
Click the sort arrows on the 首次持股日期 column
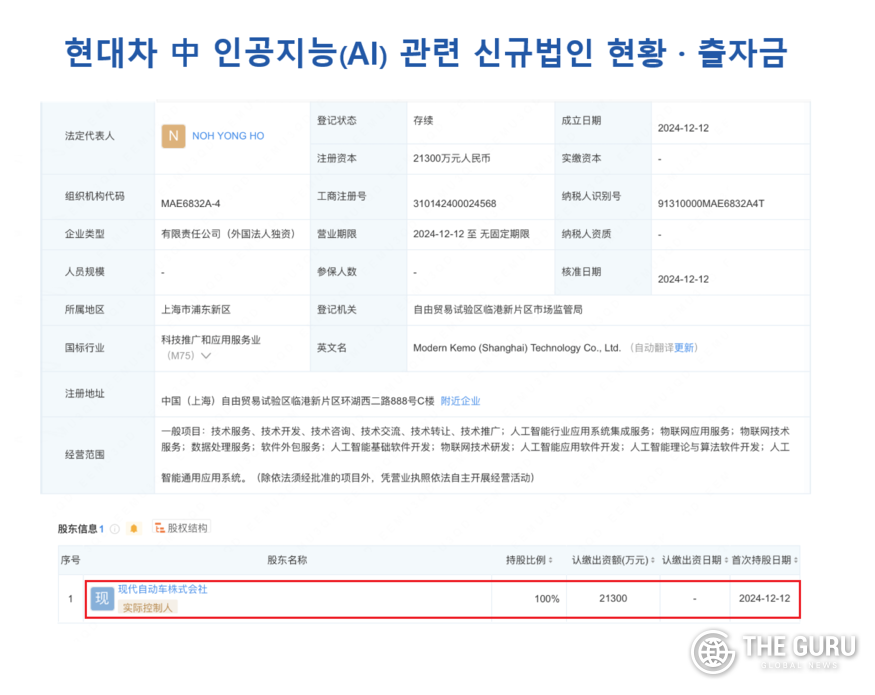coord(796,560)
